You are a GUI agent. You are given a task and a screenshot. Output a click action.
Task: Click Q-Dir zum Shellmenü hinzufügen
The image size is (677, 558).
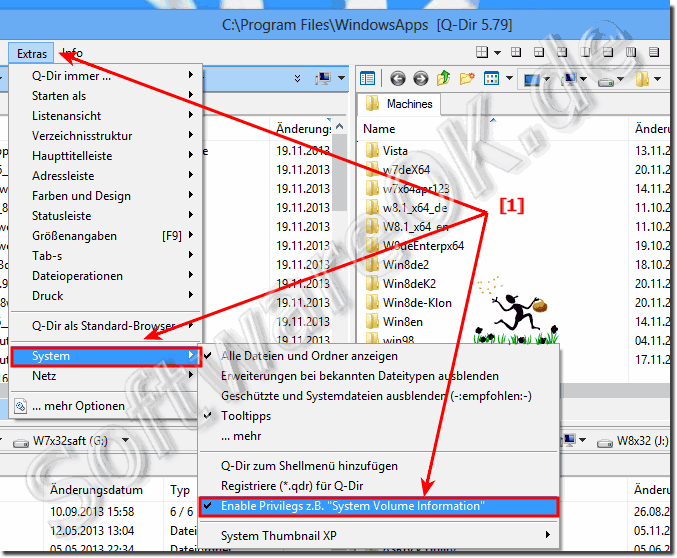click(x=379, y=466)
